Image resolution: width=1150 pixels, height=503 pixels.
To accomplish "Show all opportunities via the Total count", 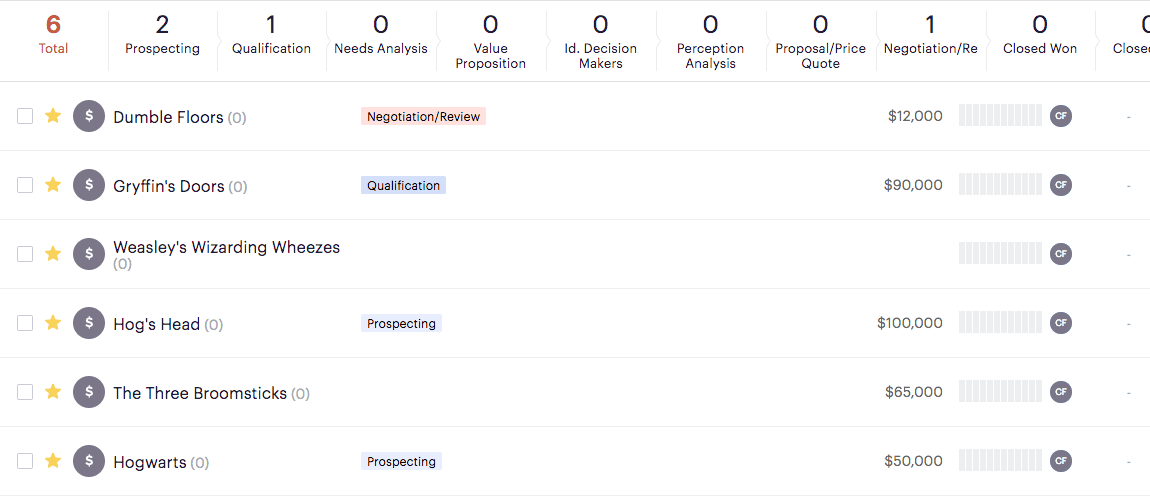I will tap(53, 36).
